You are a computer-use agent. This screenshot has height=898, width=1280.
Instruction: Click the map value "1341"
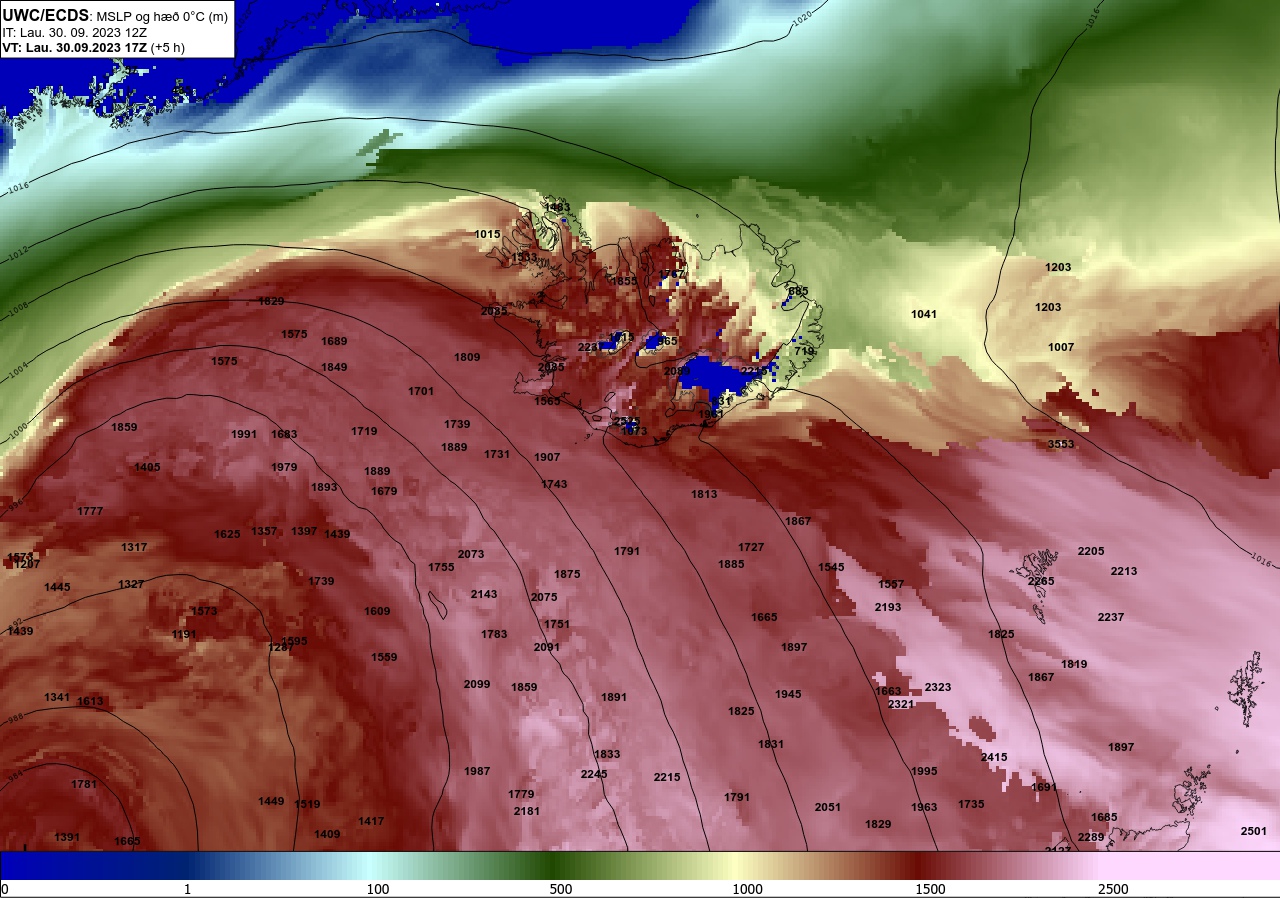pos(57,697)
